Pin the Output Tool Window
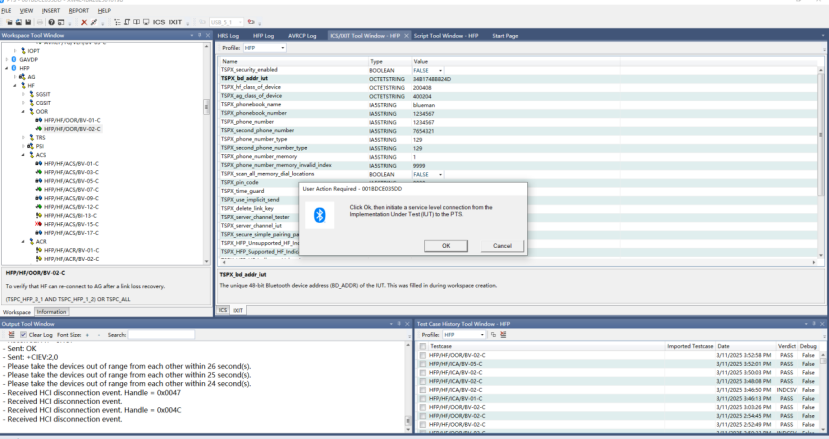 [399, 324]
